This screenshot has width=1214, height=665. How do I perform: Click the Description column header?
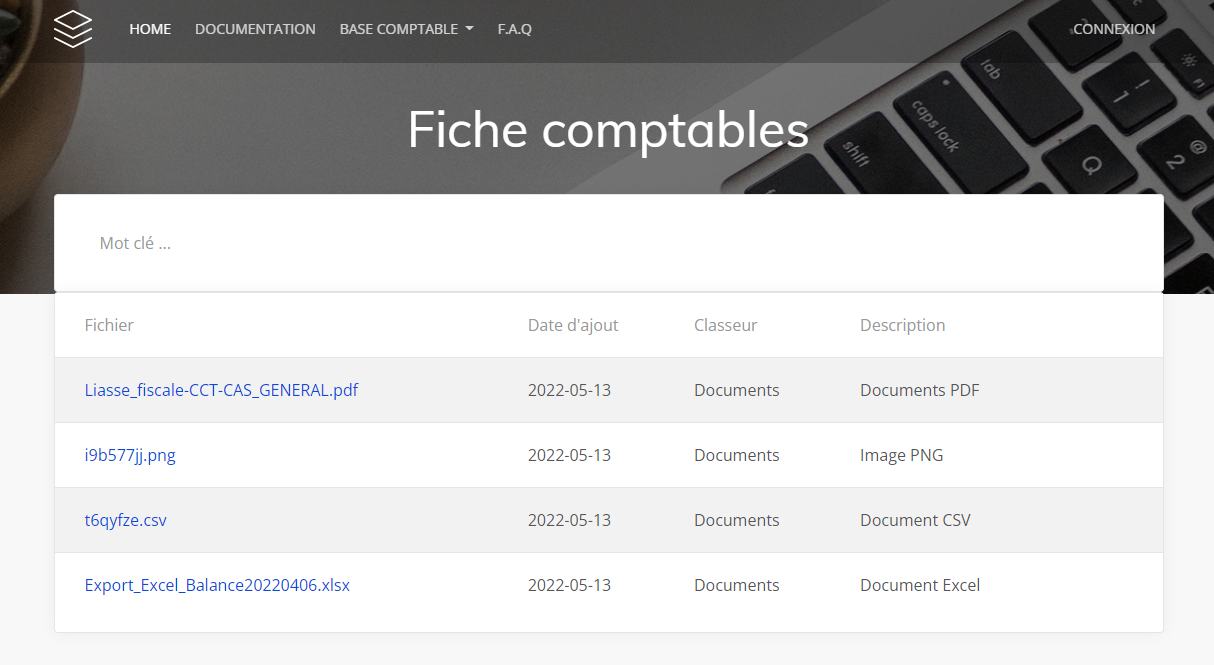click(902, 325)
